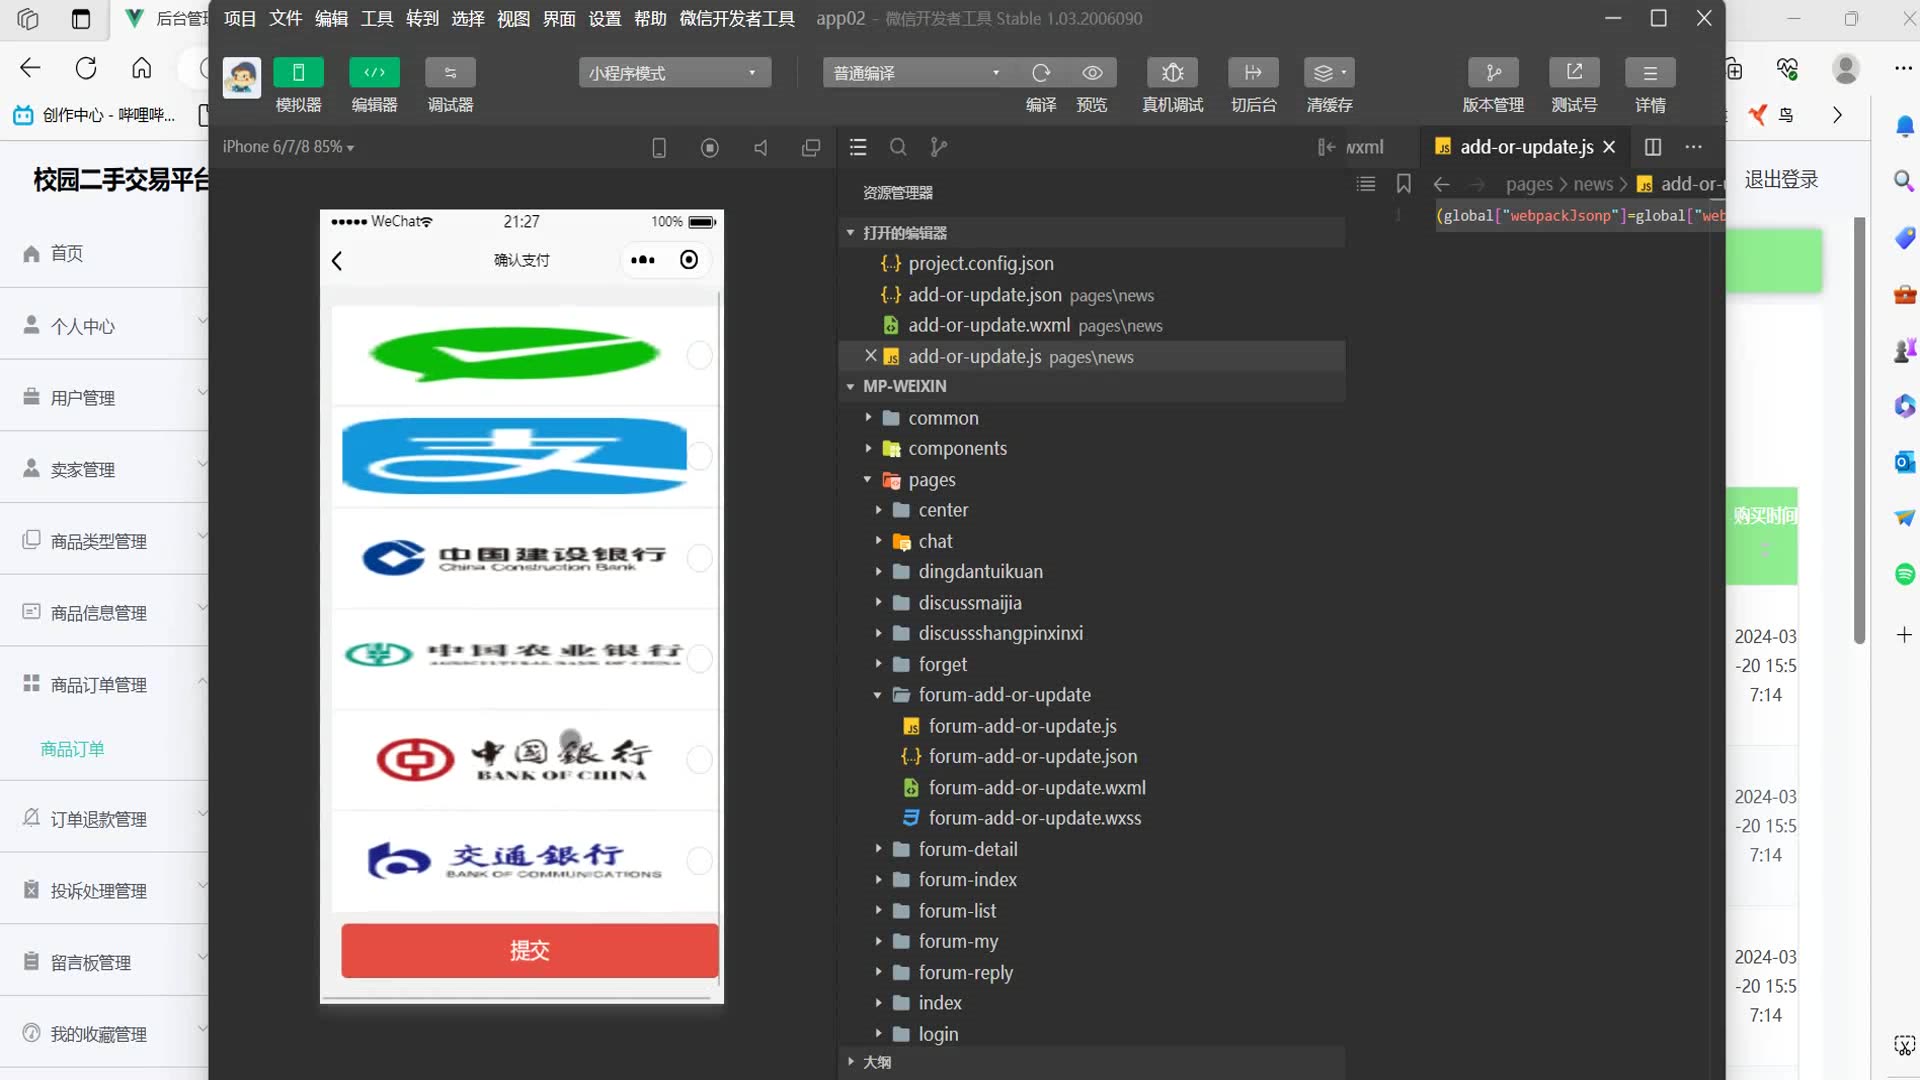Open the 编辑 menu
The height and width of the screenshot is (1080, 1920).
pyautogui.click(x=332, y=19)
